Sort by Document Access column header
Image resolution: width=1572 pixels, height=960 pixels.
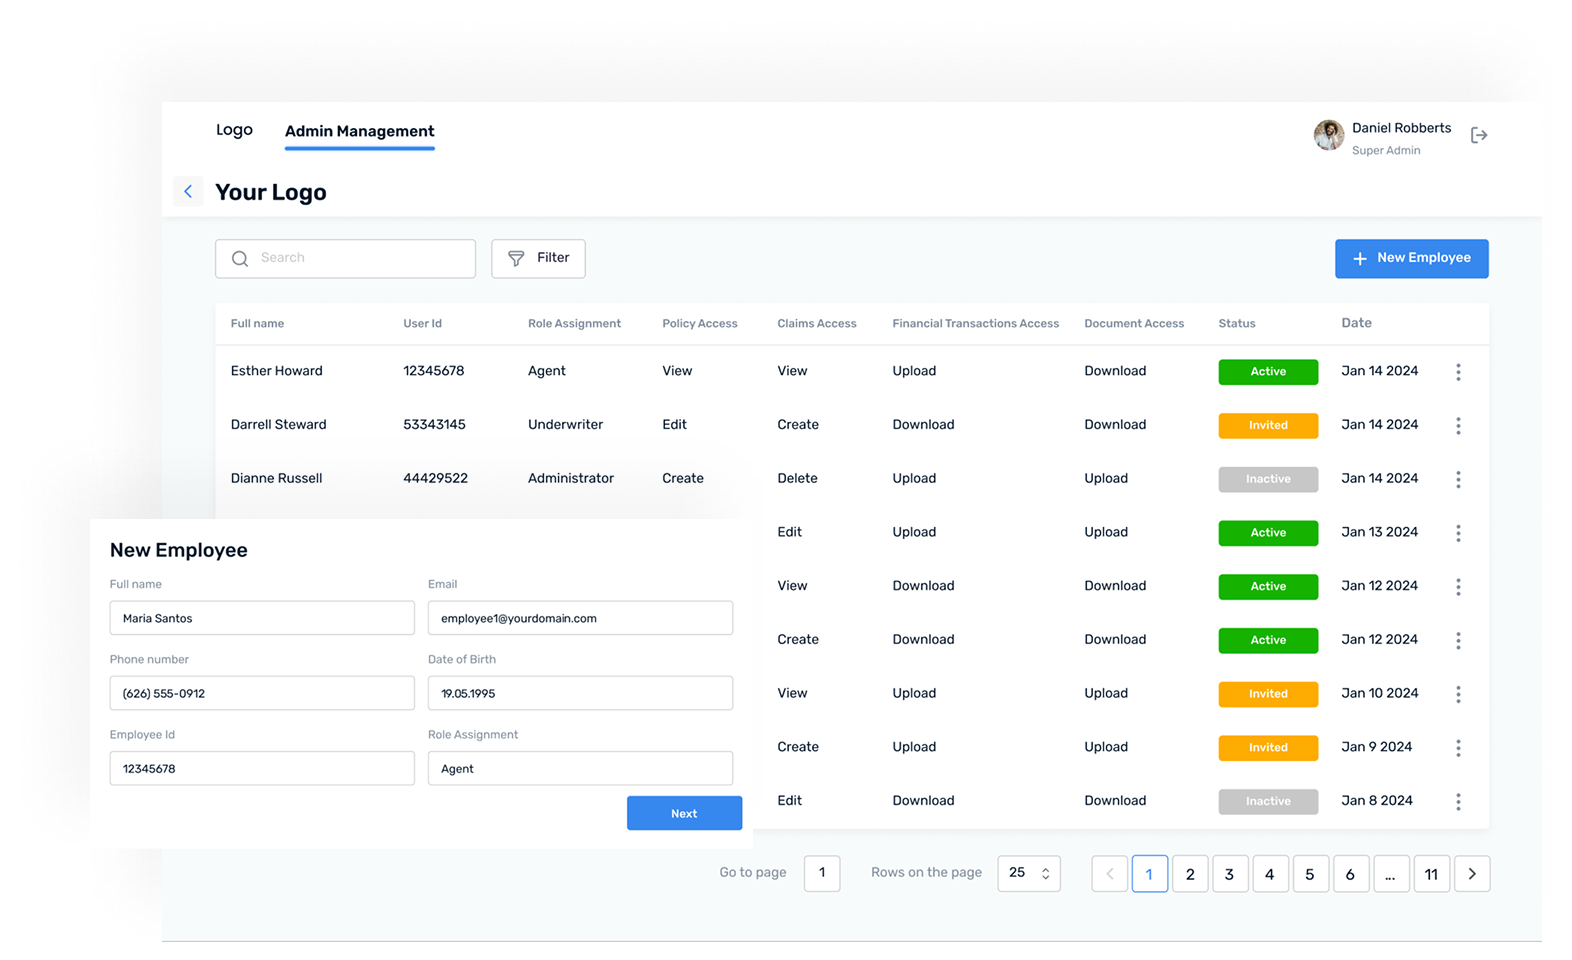click(x=1134, y=324)
